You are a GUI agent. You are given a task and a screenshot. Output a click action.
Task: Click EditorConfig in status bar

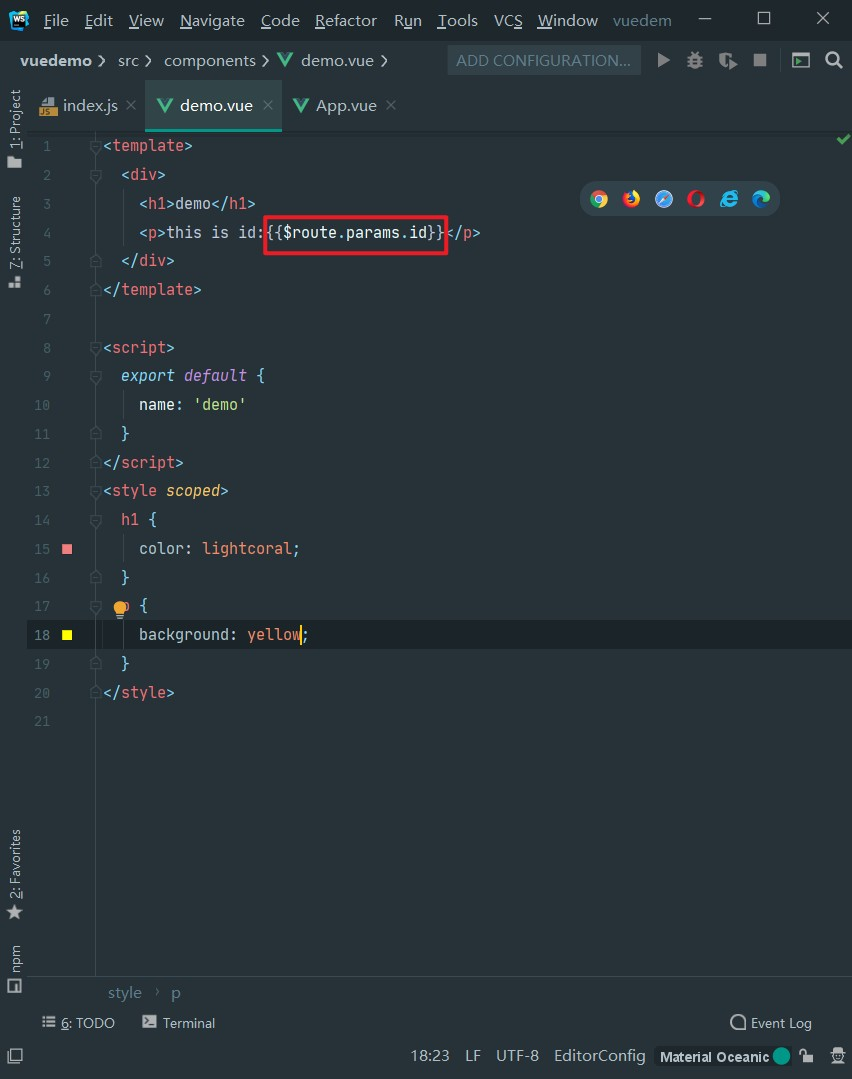[599, 1056]
